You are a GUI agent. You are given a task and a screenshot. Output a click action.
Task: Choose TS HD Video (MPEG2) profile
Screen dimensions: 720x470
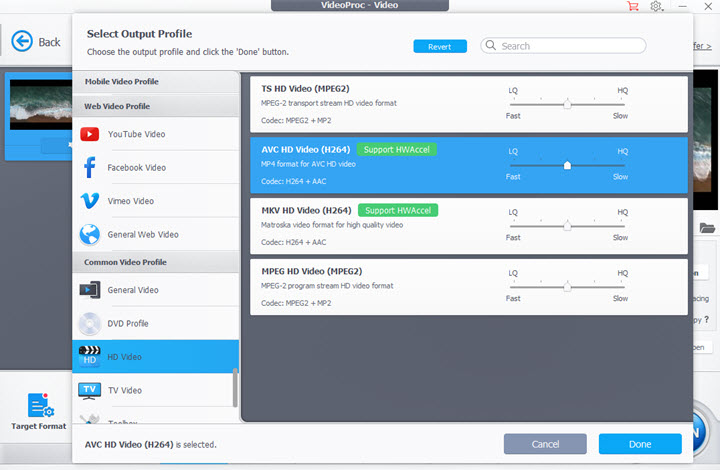click(x=469, y=104)
